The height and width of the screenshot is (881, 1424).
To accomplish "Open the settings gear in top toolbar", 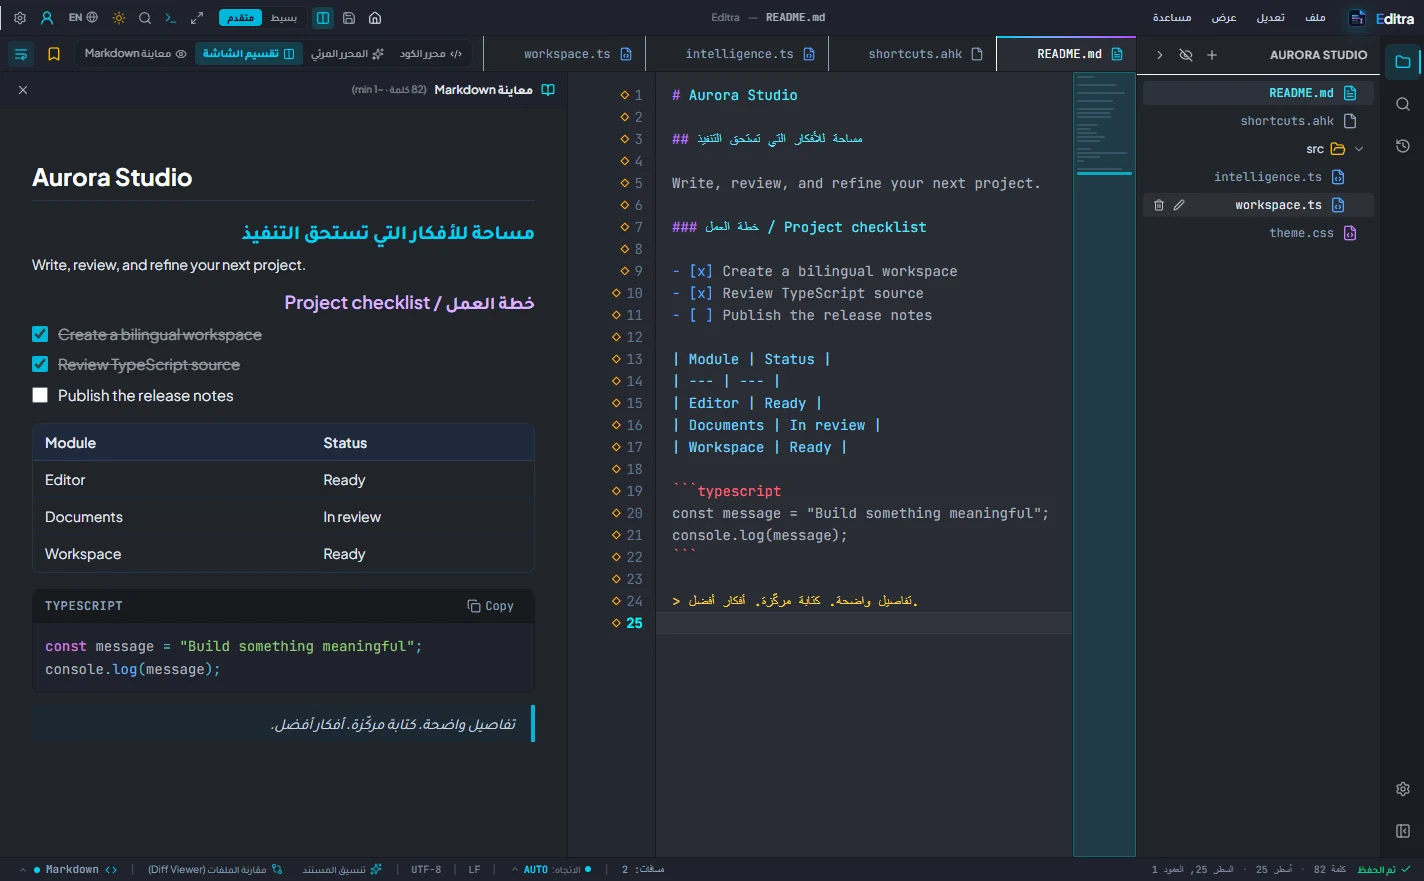I will tap(20, 18).
